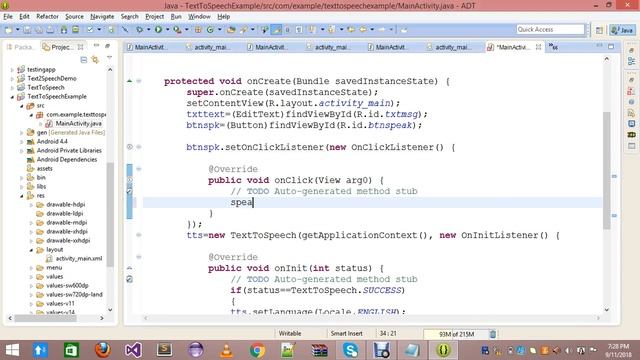Minimize the Project Explorer panel
640x360 pixels.
(x=97, y=46)
